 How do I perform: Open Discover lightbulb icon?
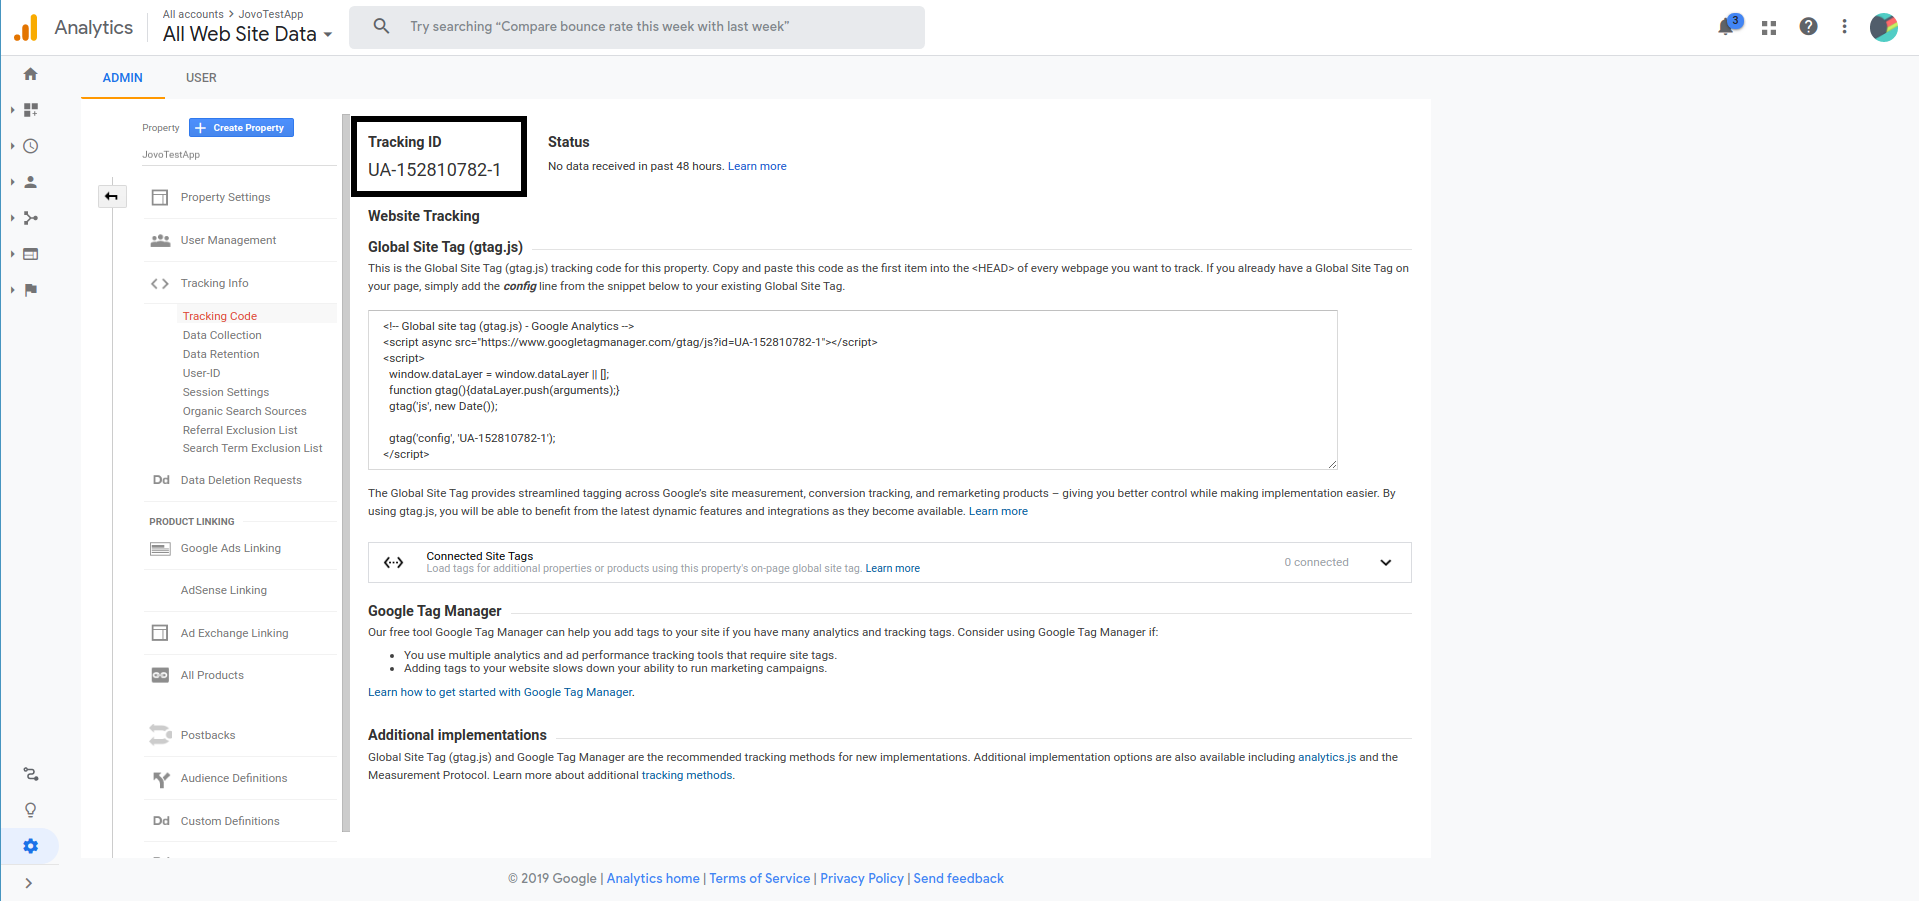pyautogui.click(x=31, y=810)
